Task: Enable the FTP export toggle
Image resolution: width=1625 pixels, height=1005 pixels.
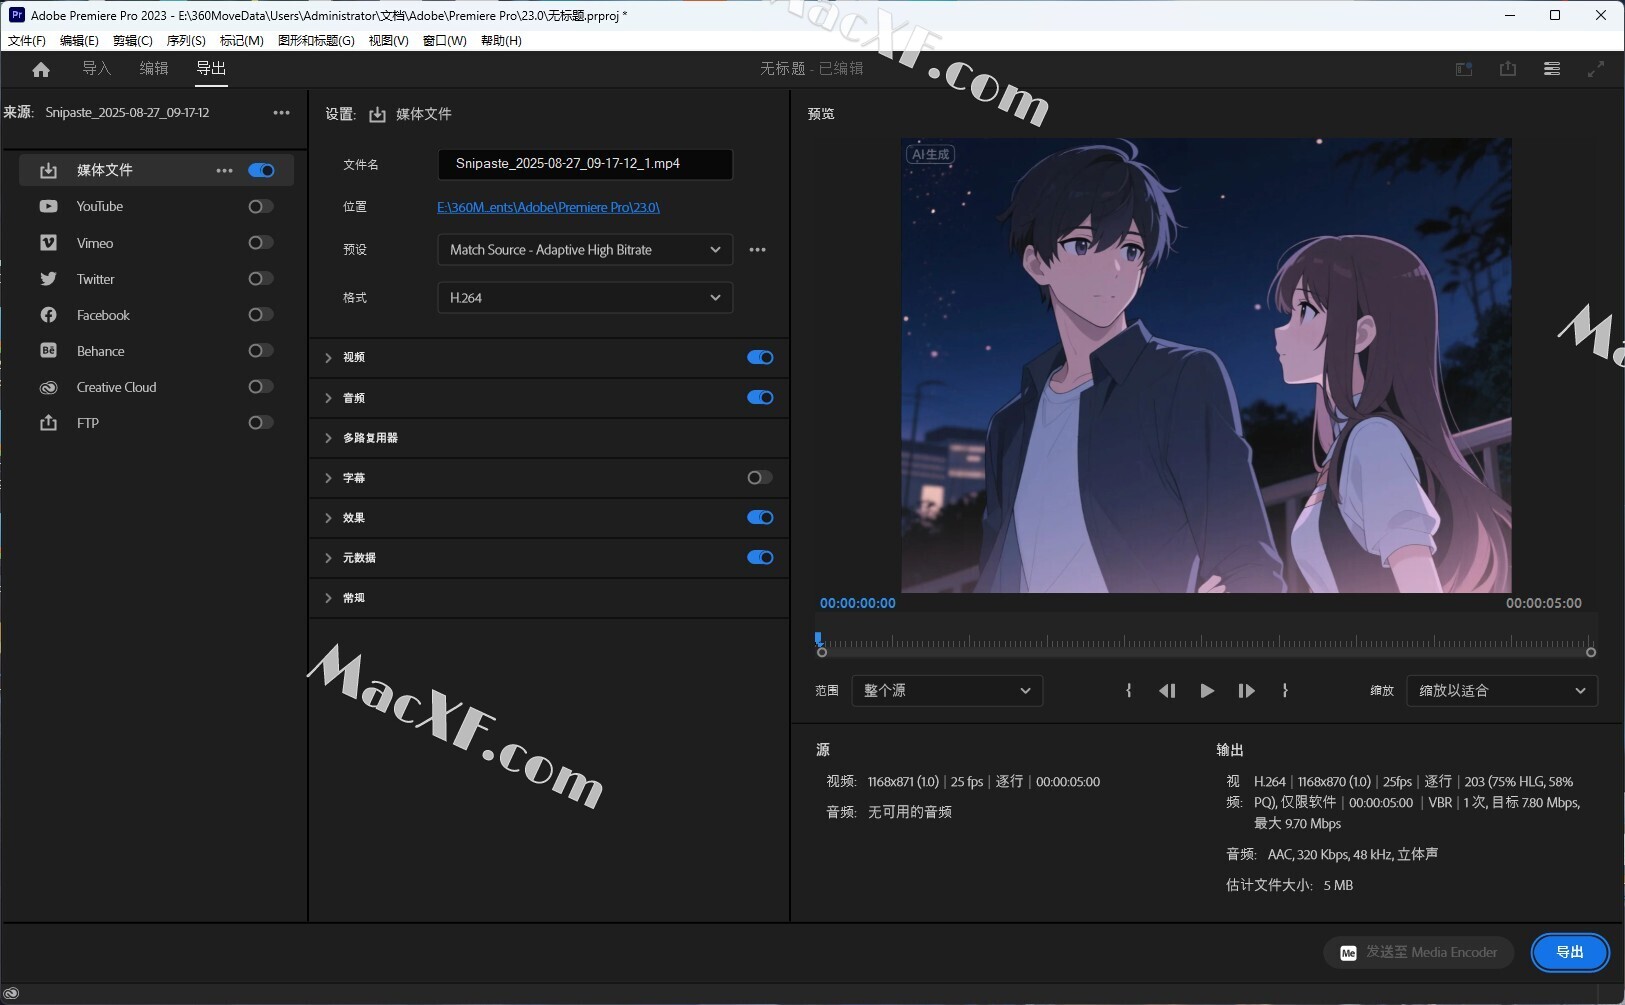Action: tap(261, 423)
